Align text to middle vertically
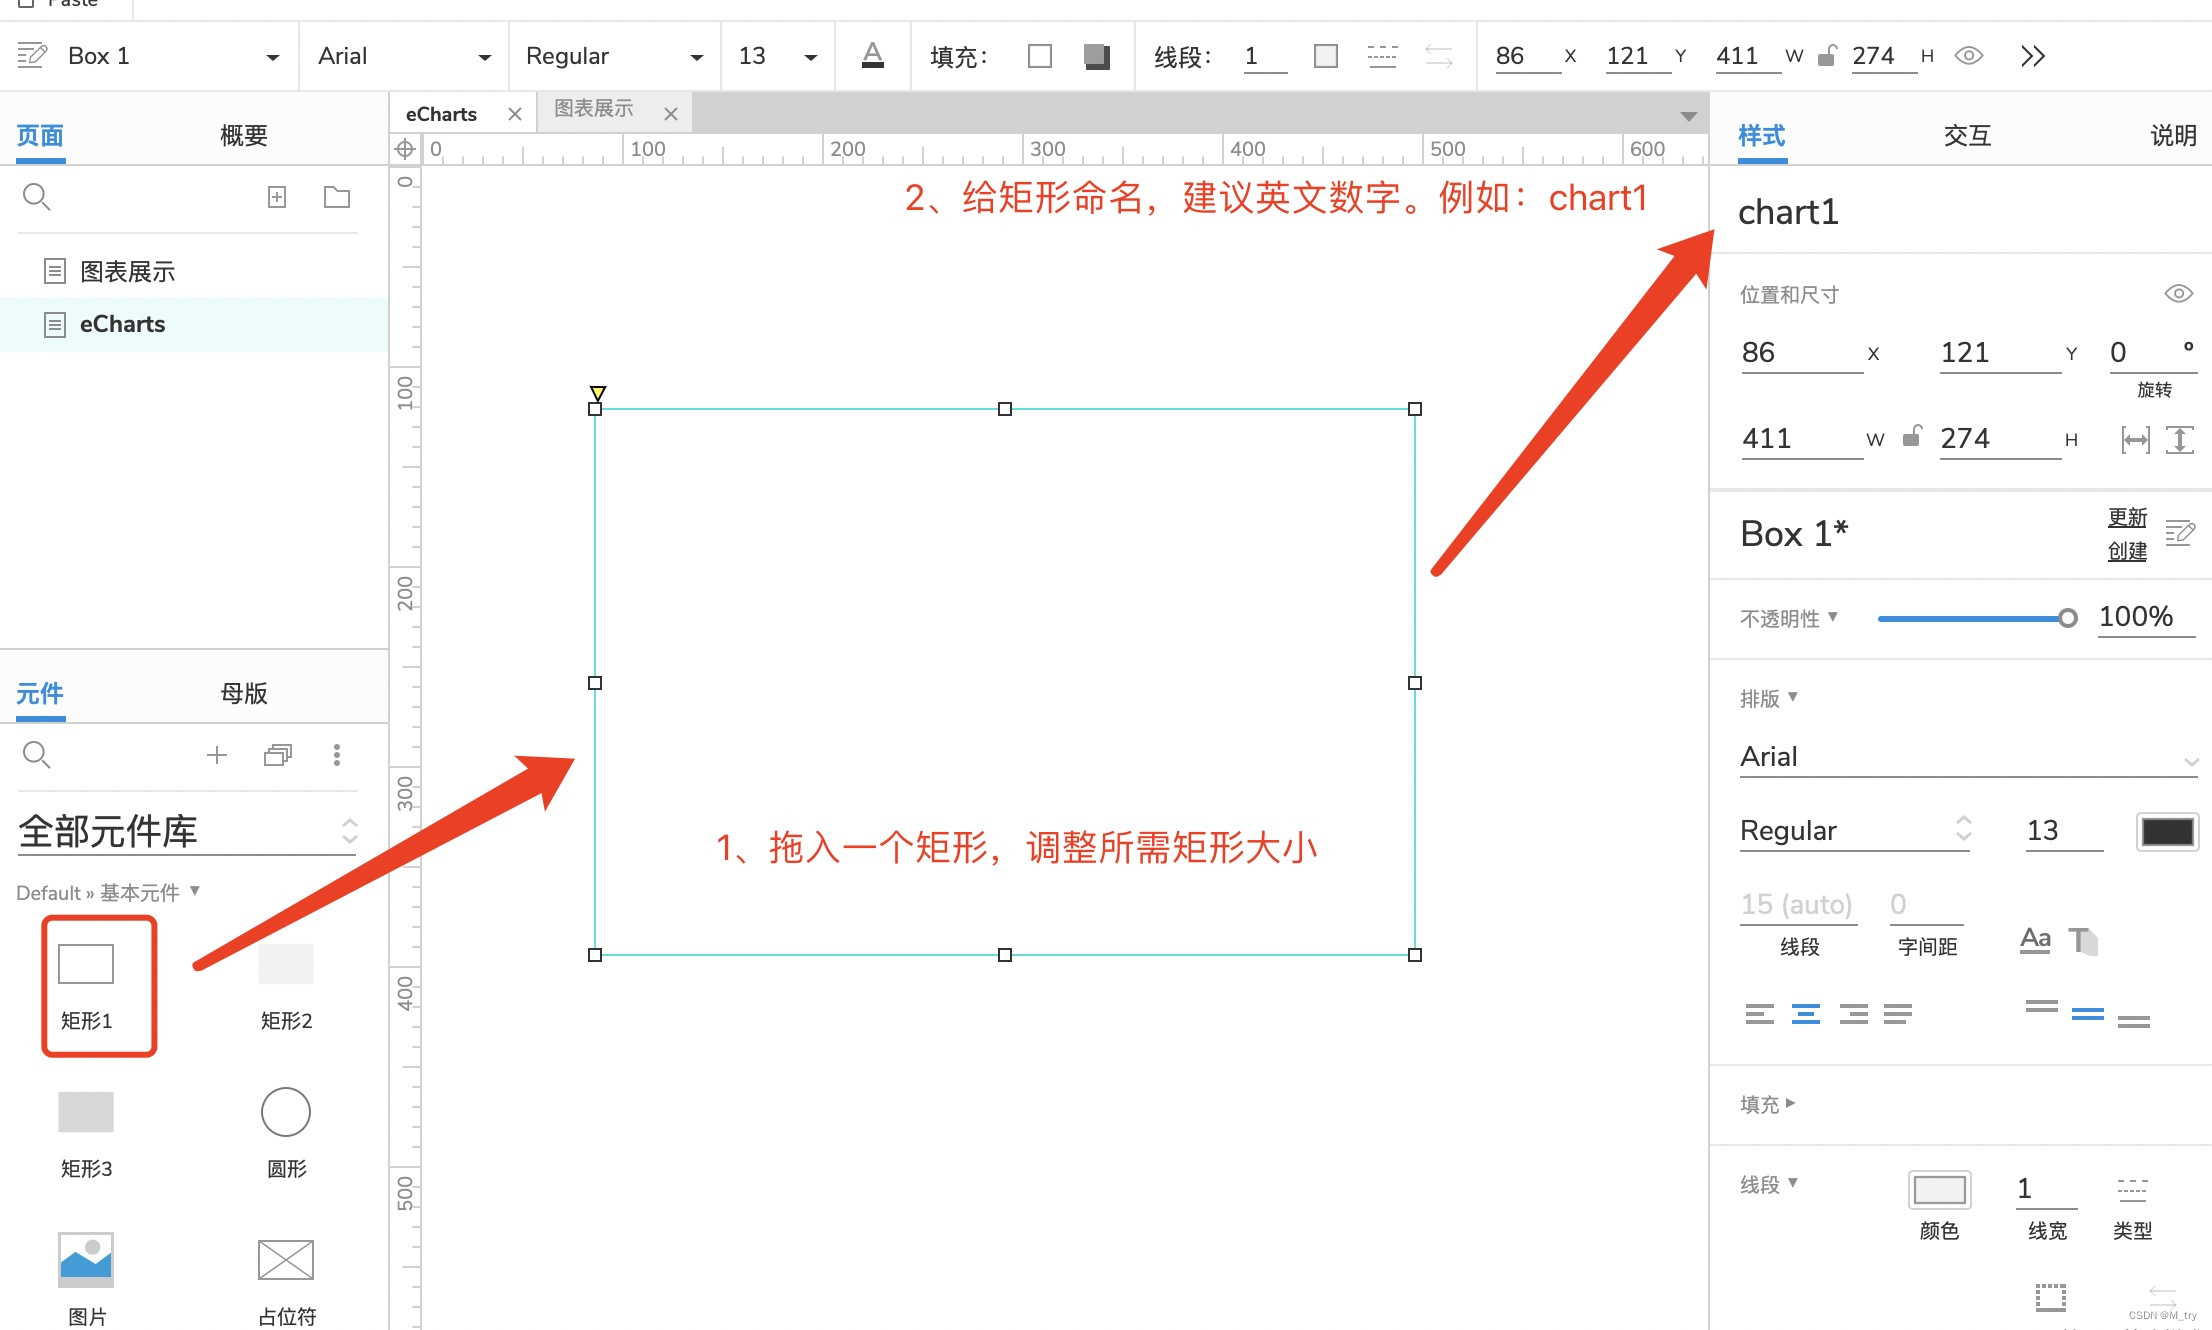2212x1330 pixels. [x=2088, y=1015]
